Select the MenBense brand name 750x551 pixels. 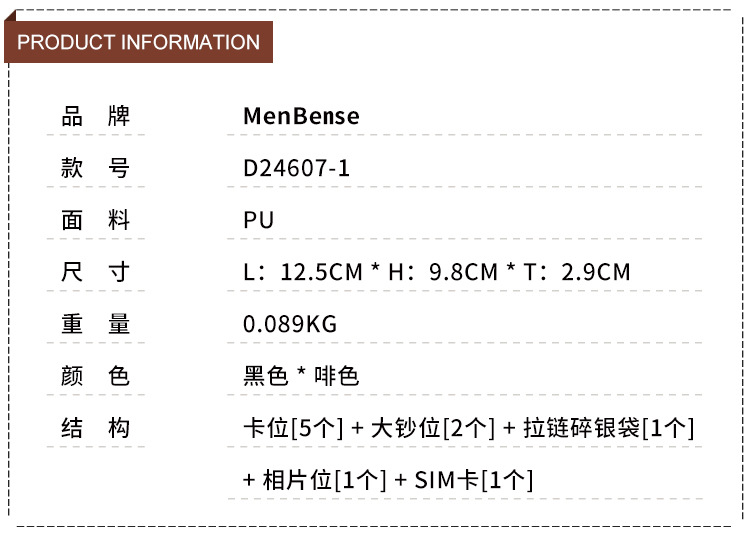point(301,116)
